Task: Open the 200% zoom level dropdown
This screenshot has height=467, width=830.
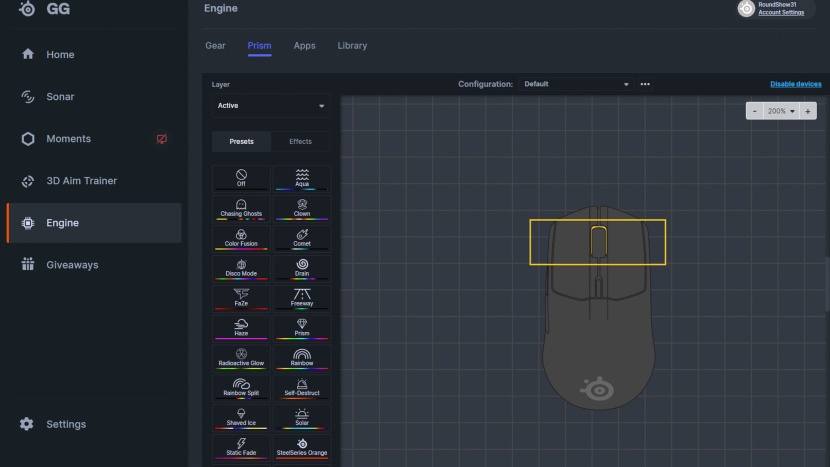Action: coord(781,111)
